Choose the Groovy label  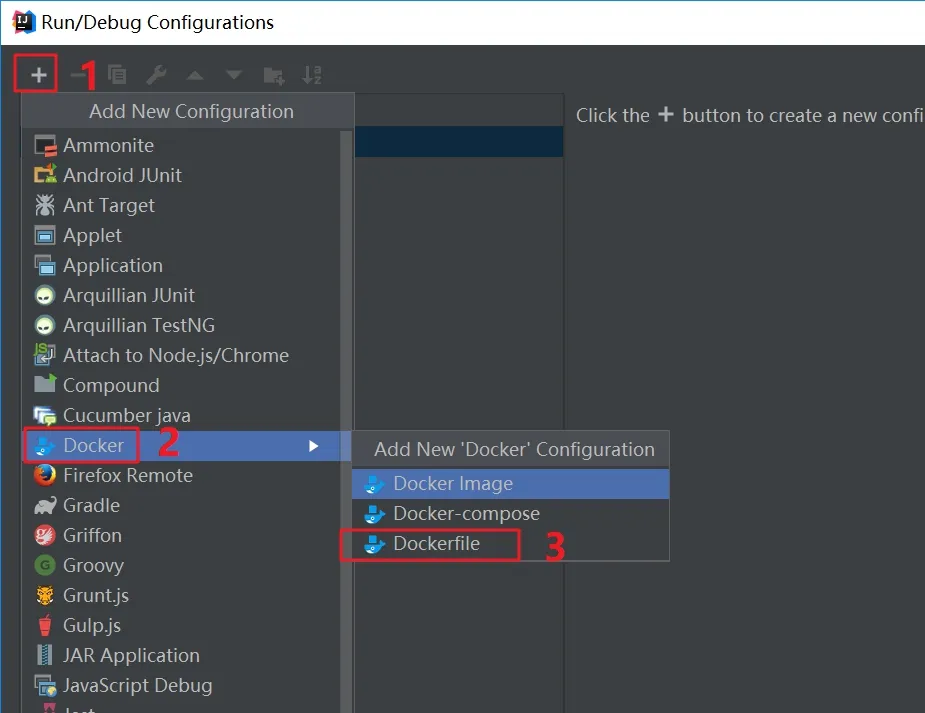pyautogui.click(x=94, y=566)
